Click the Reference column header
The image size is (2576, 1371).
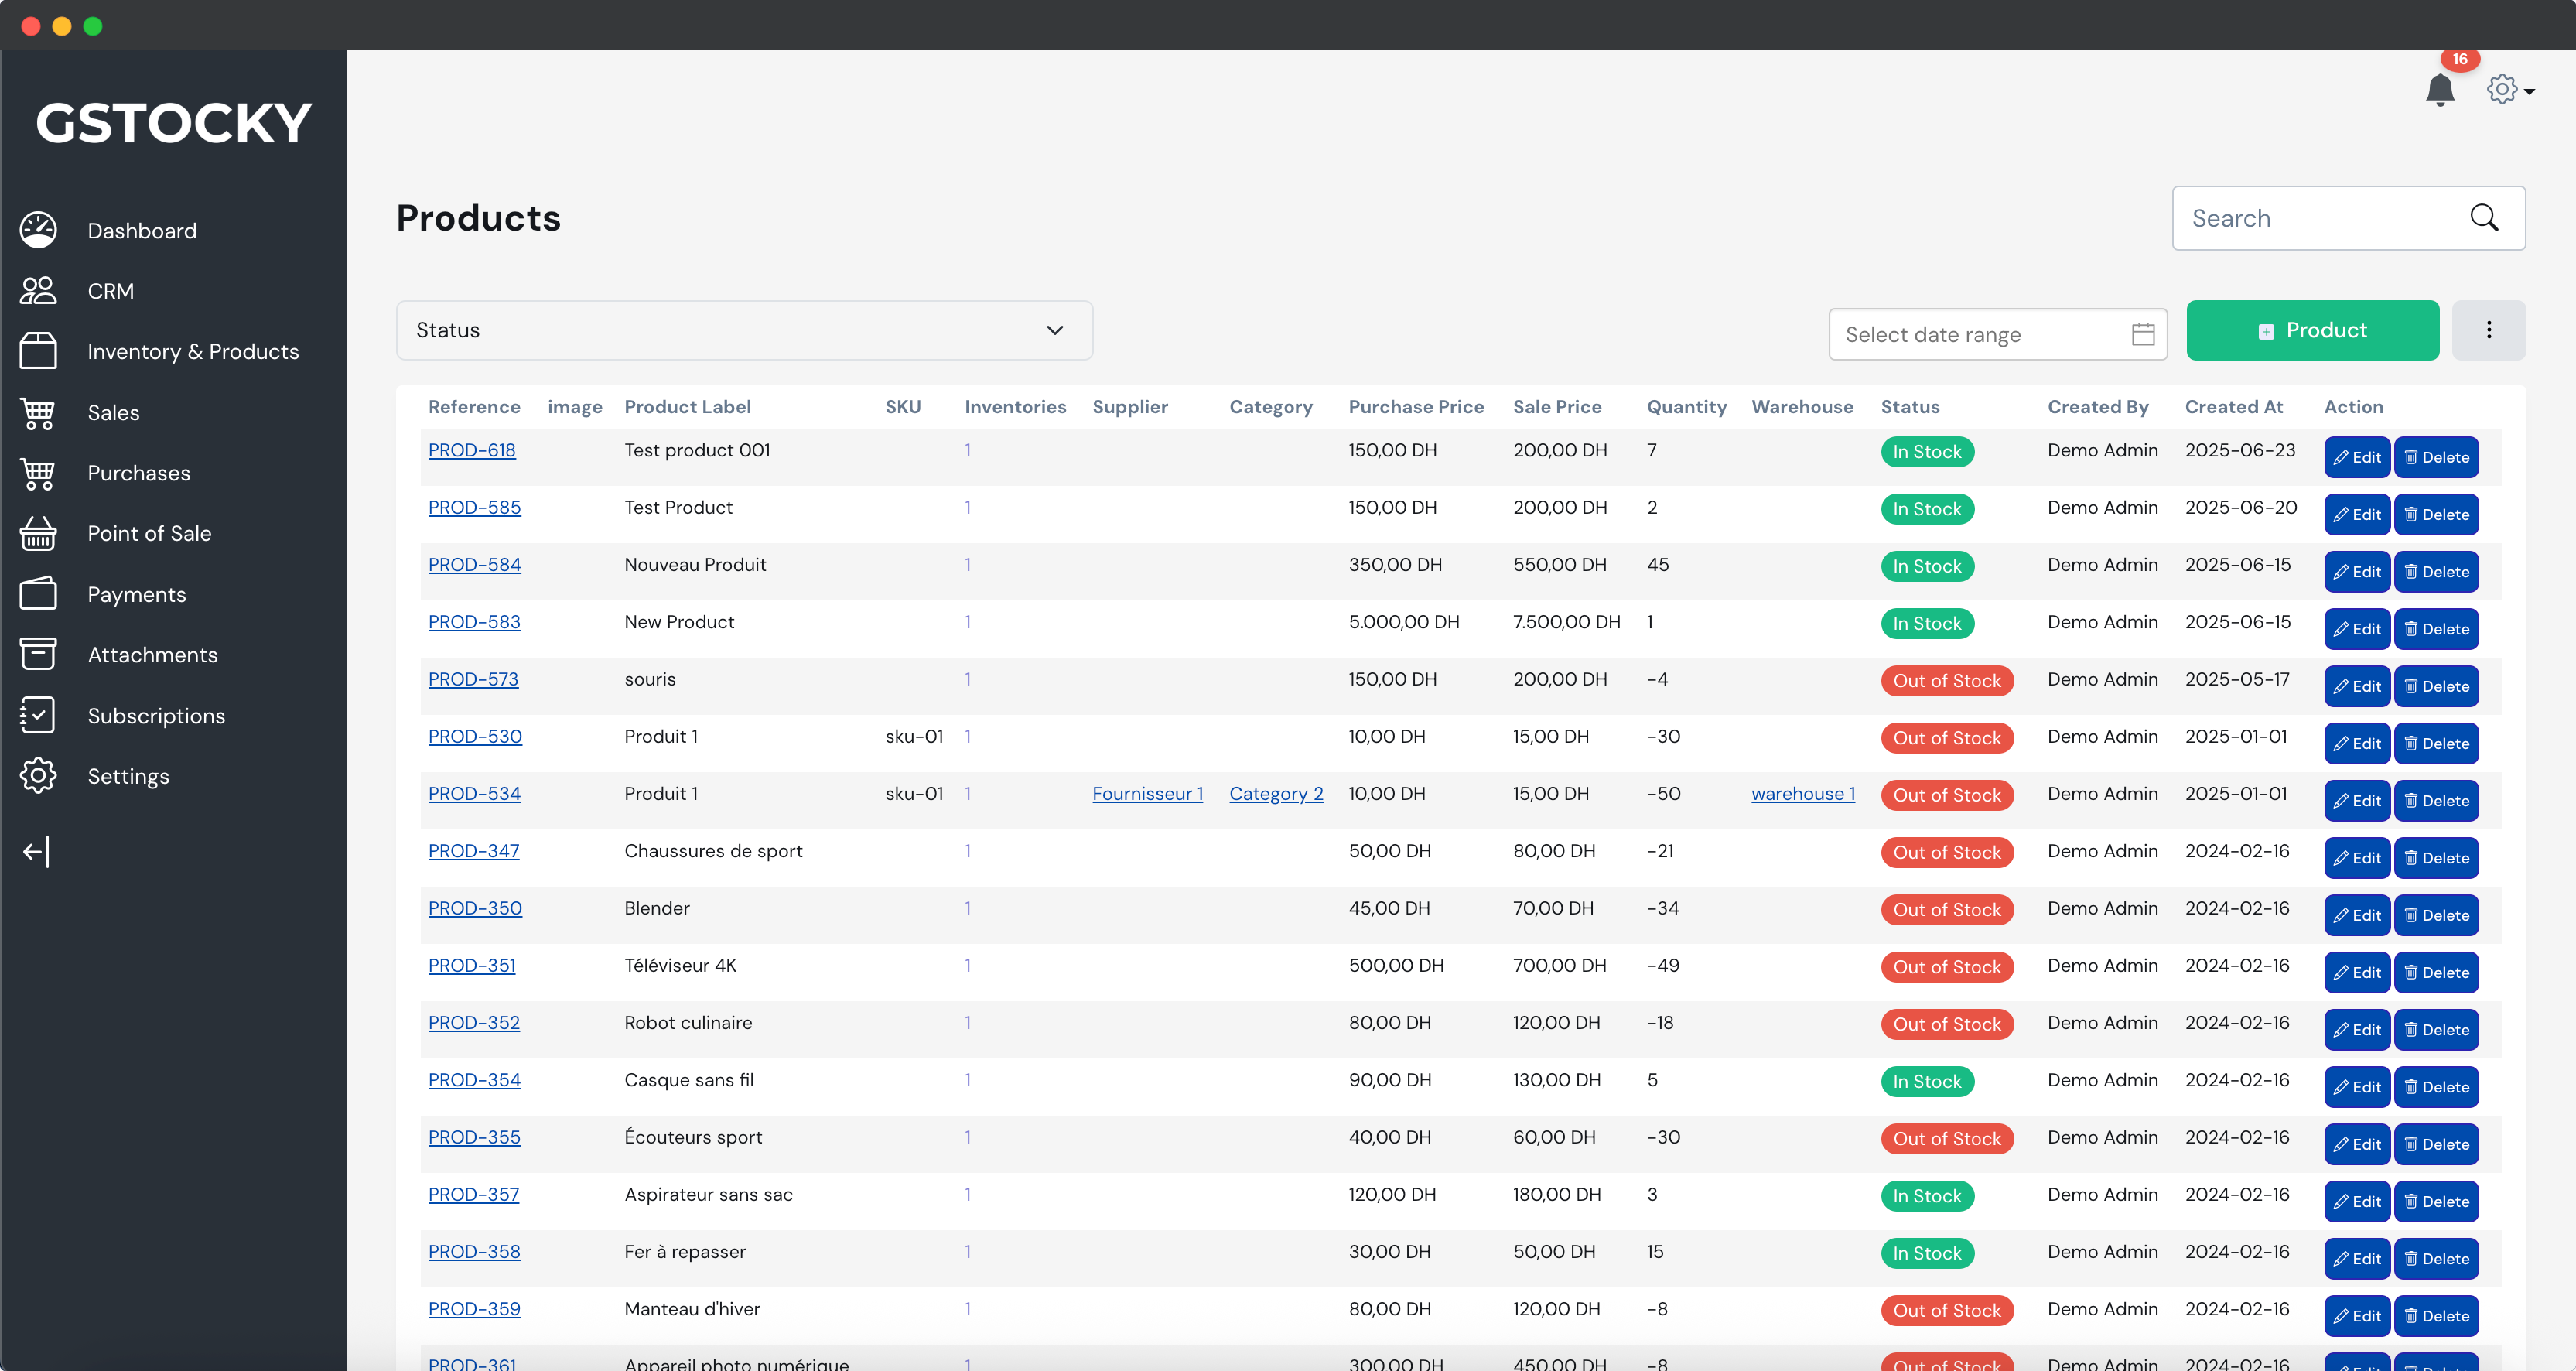[x=474, y=407]
